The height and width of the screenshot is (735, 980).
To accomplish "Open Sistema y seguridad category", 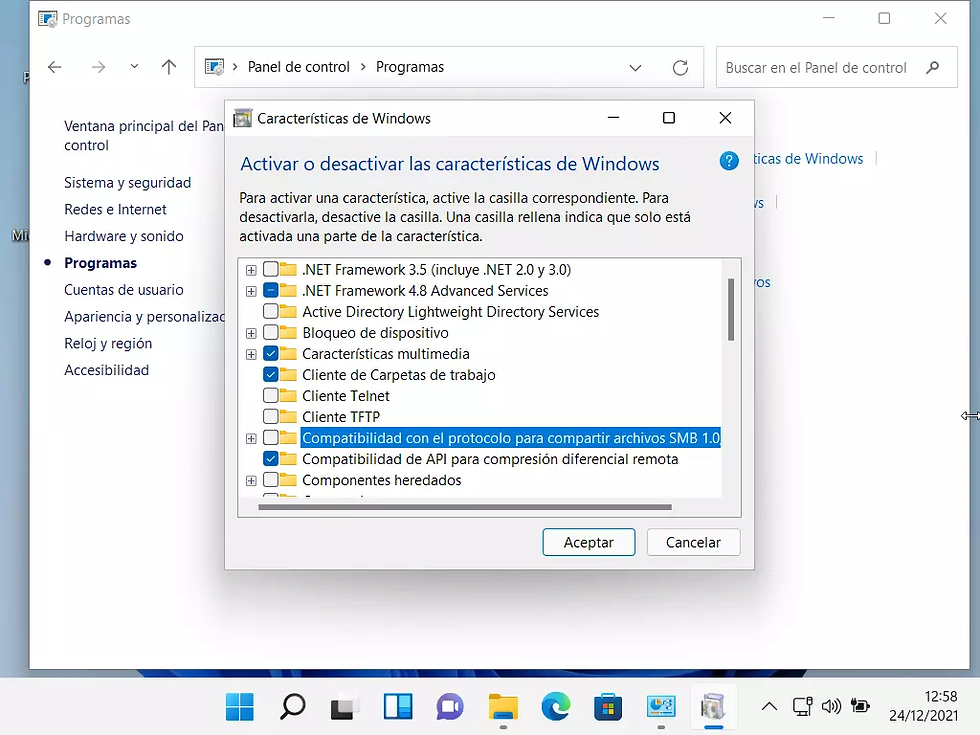I will click(x=128, y=182).
